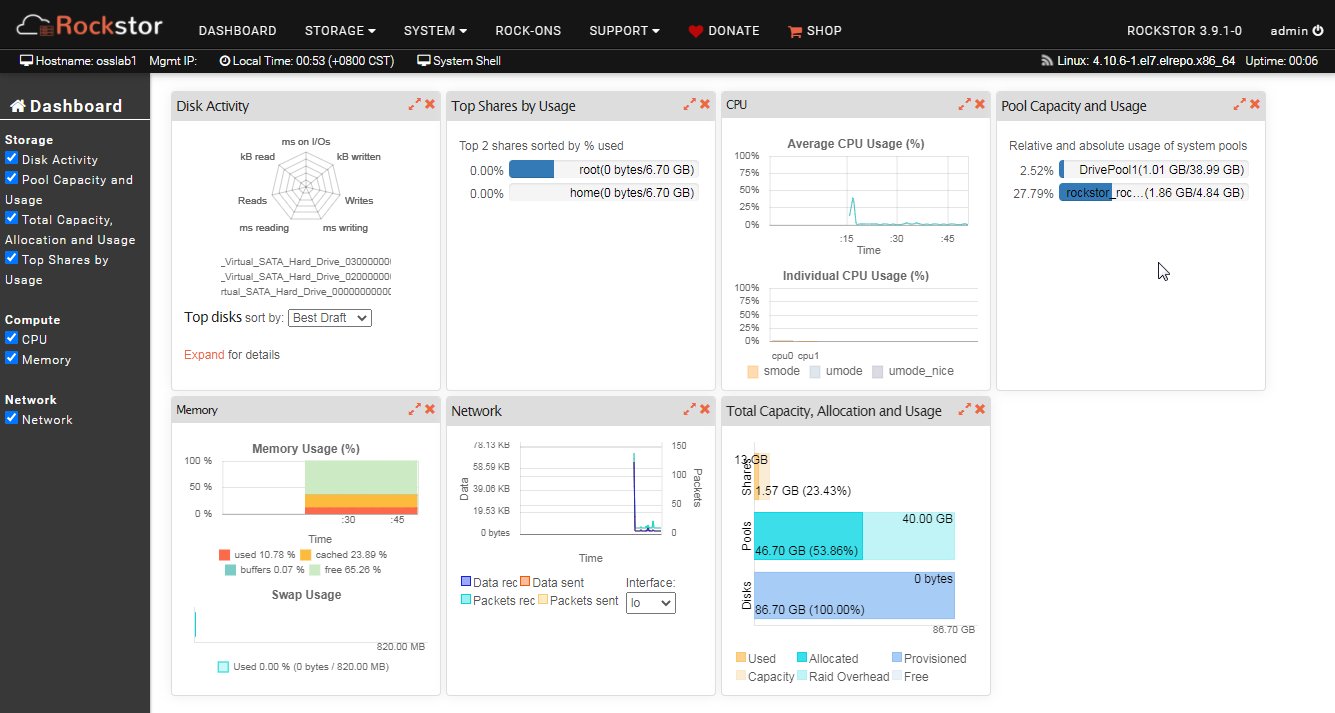
Task: Open the STORAGE dropdown menu
Action: coord(340,31)
